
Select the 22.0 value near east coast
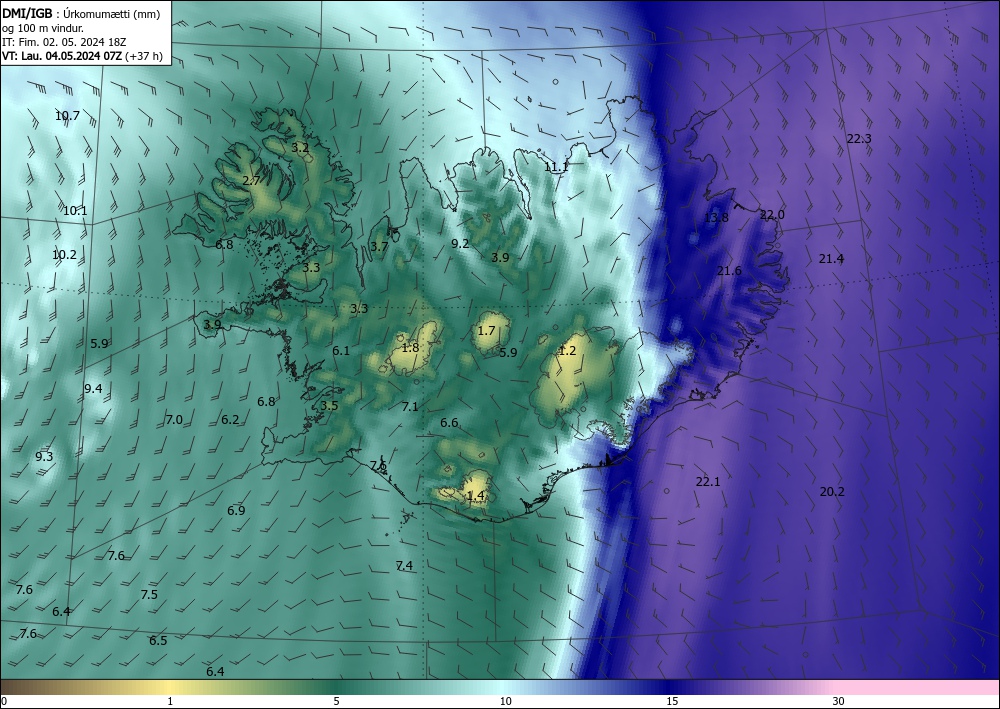pyautogui.click(x=772, y=215)
